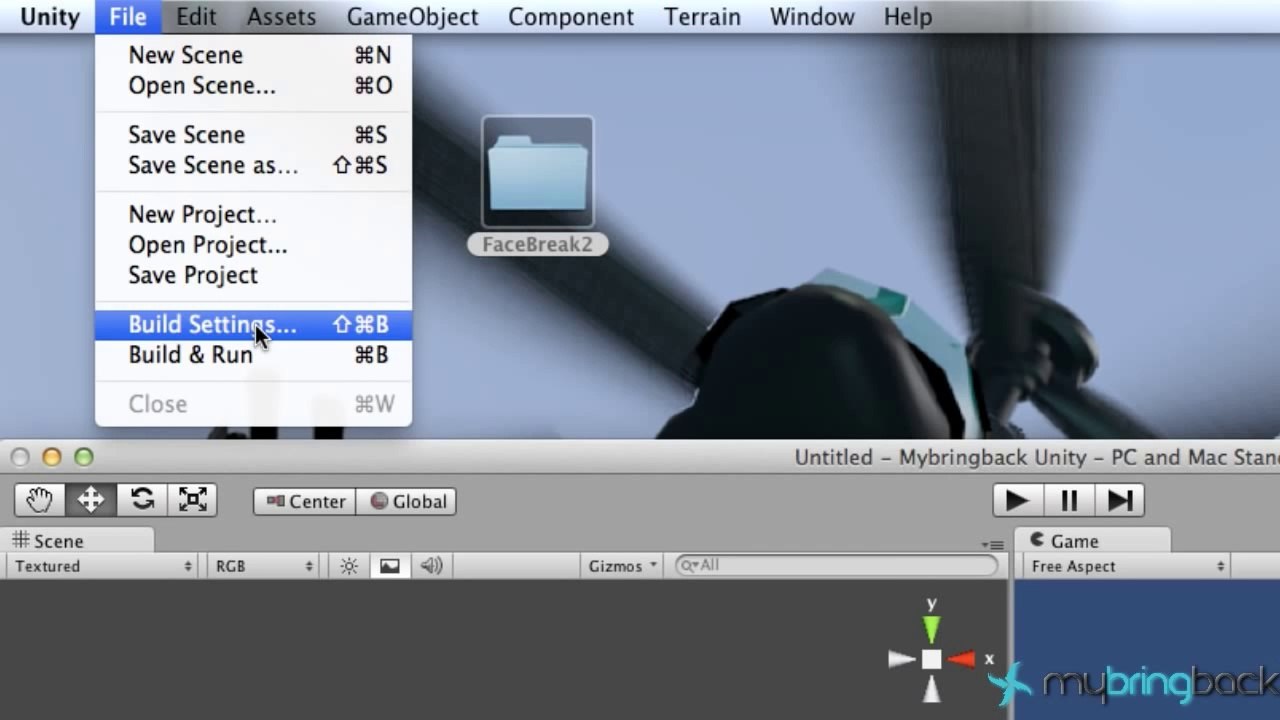Click the scene search field
This screenshot has width=1280, height=720.
coord(837,565)
